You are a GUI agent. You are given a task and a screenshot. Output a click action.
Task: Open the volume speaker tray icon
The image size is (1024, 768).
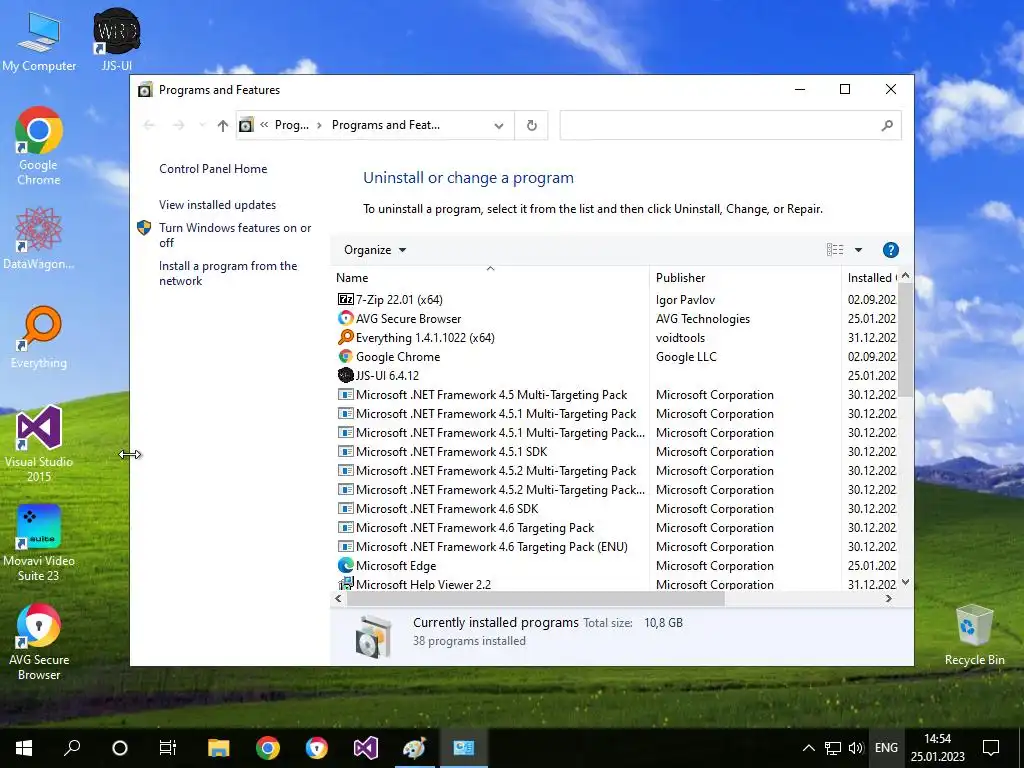pyautogui.click(x=856, y=748)
